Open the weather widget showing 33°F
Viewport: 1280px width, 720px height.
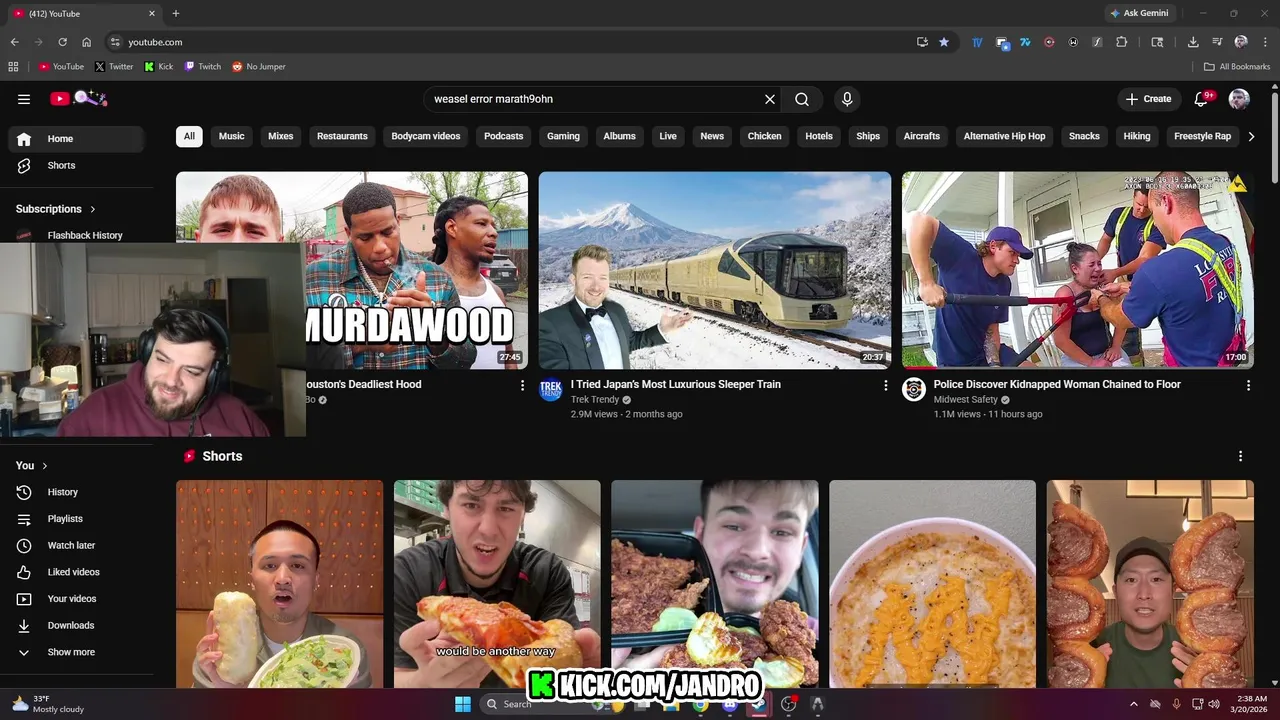pos(47,704)
